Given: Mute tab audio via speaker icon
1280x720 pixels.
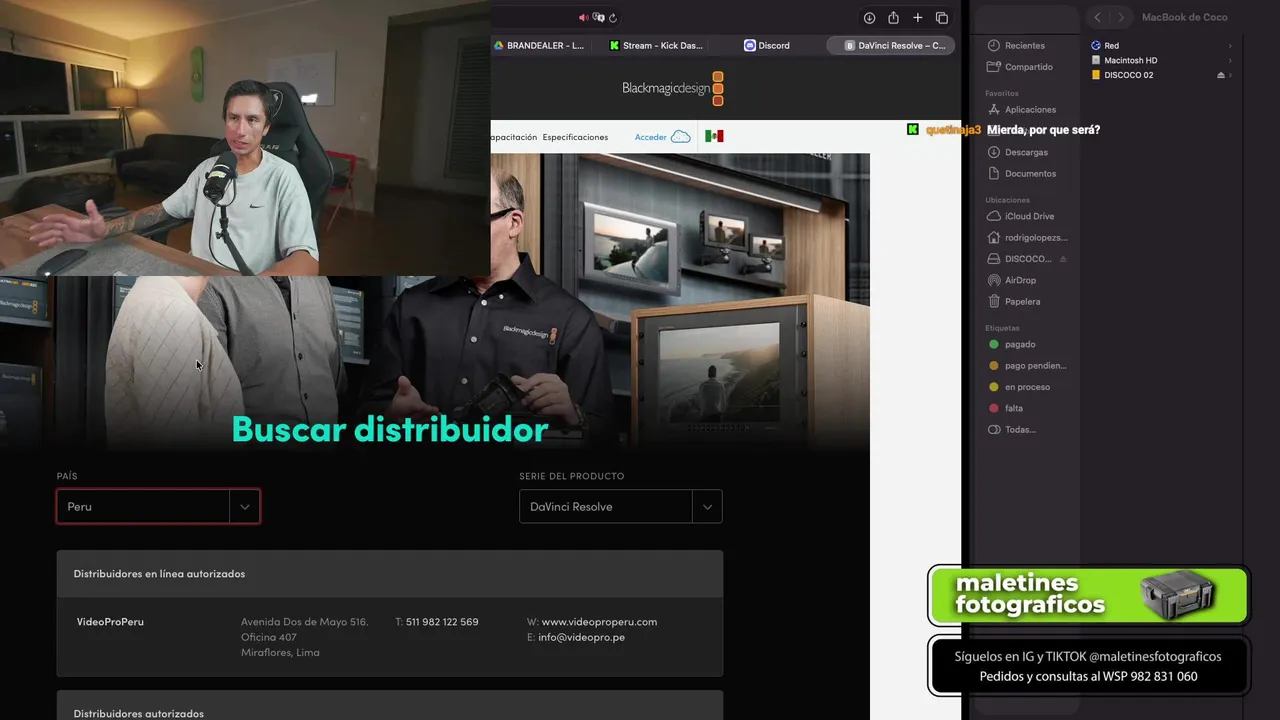Looking at the screenshot, I should pyautogui.click(x=583, y=17).
